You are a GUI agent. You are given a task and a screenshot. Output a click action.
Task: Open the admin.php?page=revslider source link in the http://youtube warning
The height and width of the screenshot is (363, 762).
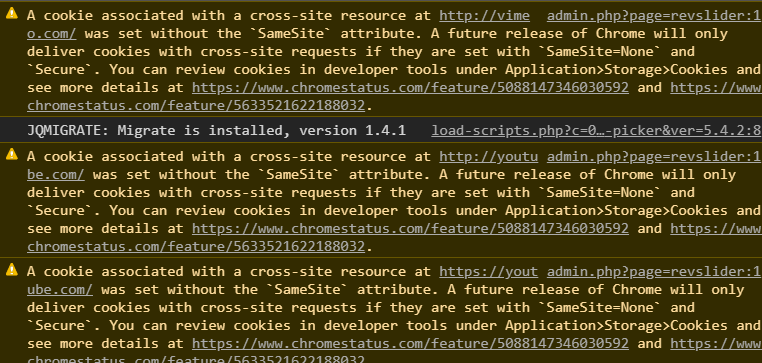(x=654, y=157)
